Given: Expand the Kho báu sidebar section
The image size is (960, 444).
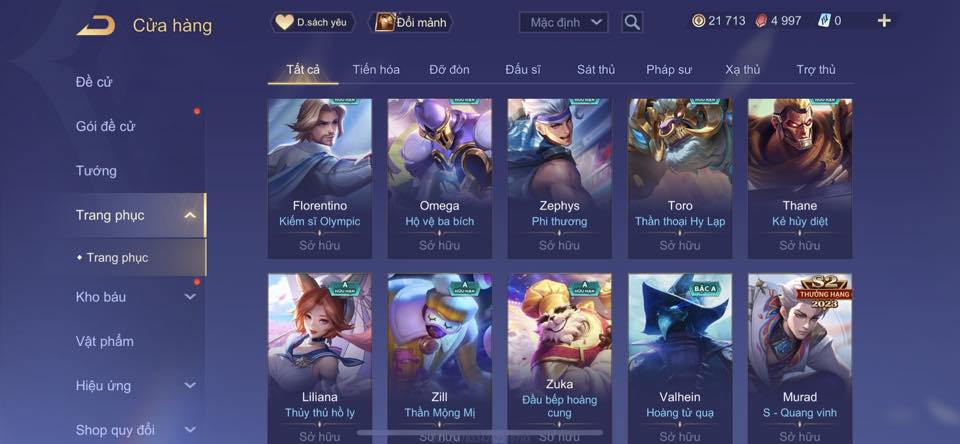Looking at the screenshot, I should (190, 297).
